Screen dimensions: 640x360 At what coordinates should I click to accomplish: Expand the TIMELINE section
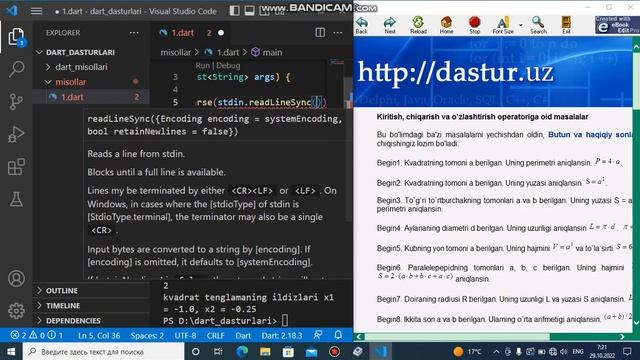(x=62, y=306)
